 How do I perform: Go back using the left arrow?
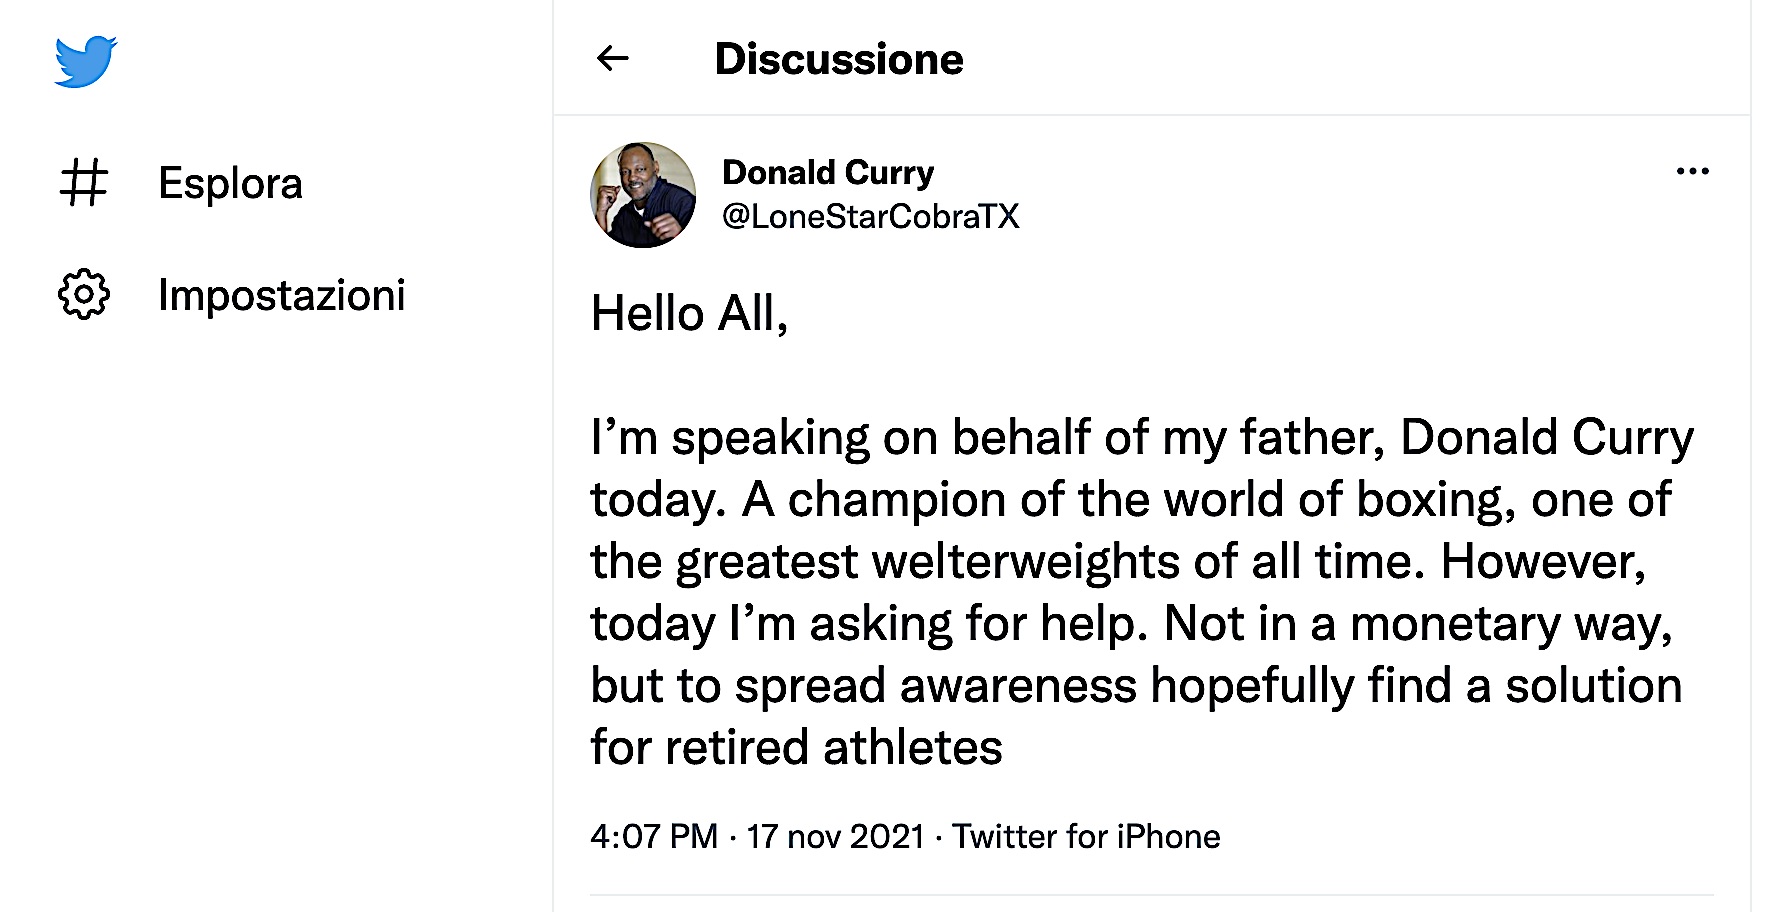point(612,59)
